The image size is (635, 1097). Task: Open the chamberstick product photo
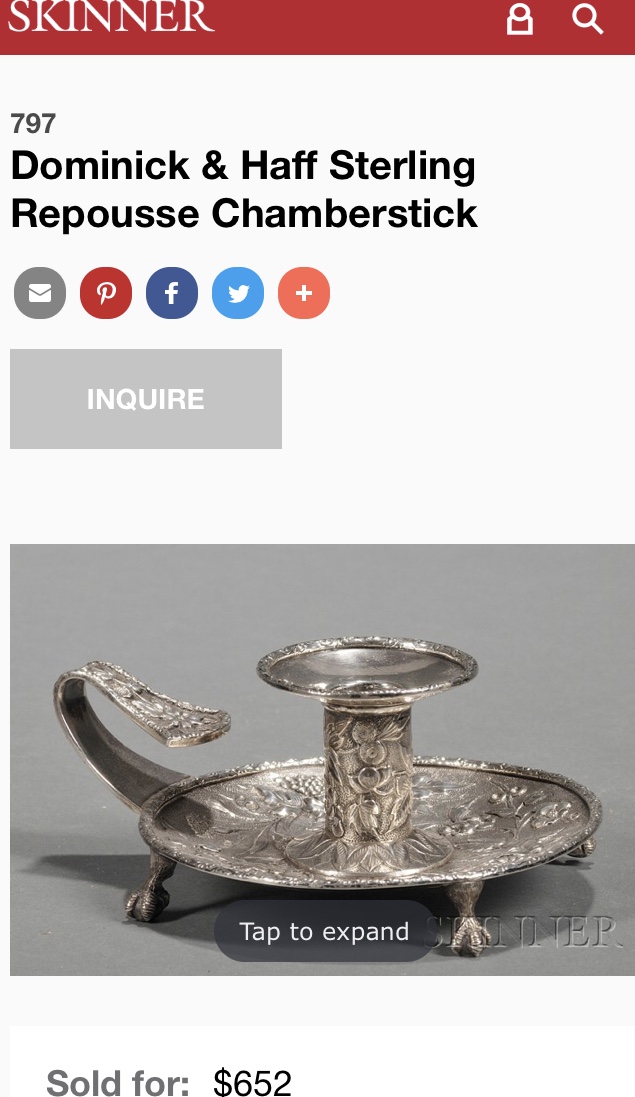[322, 759]
